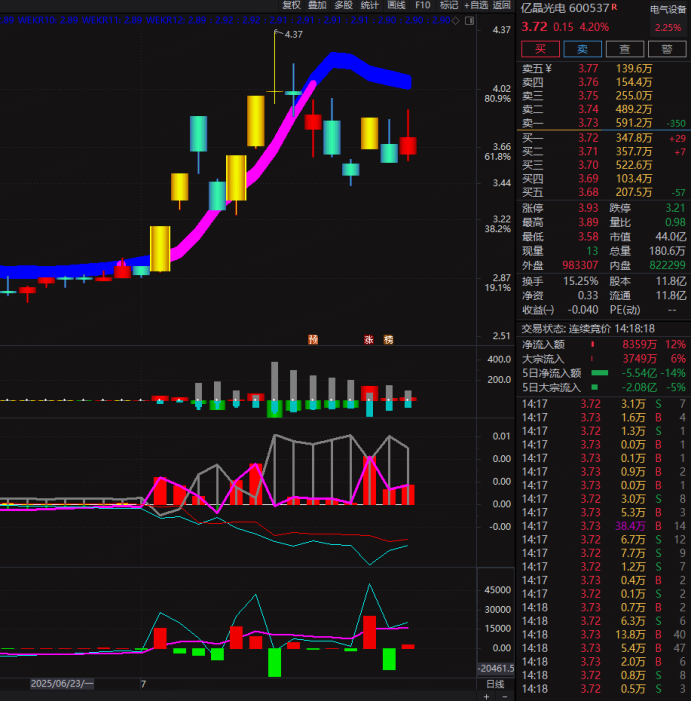Click the 净流入额 8359万 row

click(x=603, y=345)
